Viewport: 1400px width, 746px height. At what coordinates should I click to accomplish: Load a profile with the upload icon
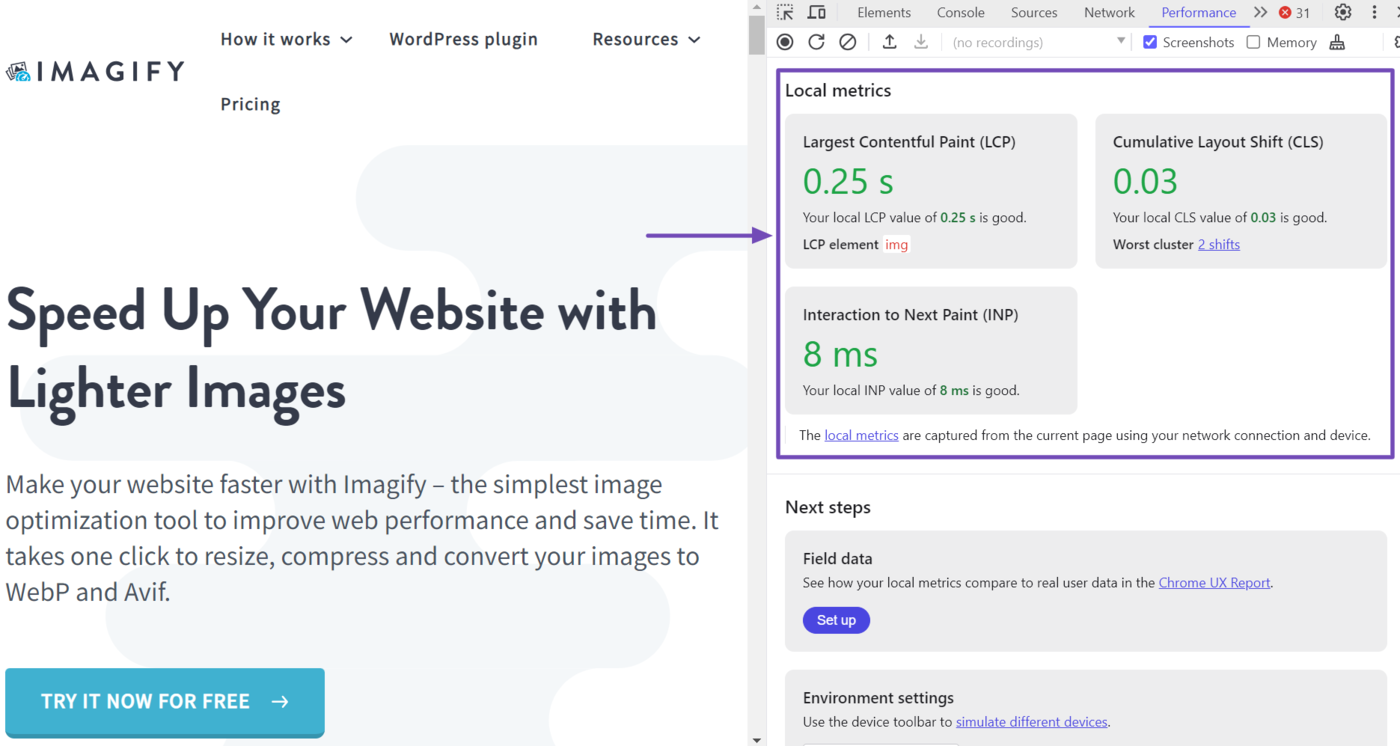[x=890, y=42]
